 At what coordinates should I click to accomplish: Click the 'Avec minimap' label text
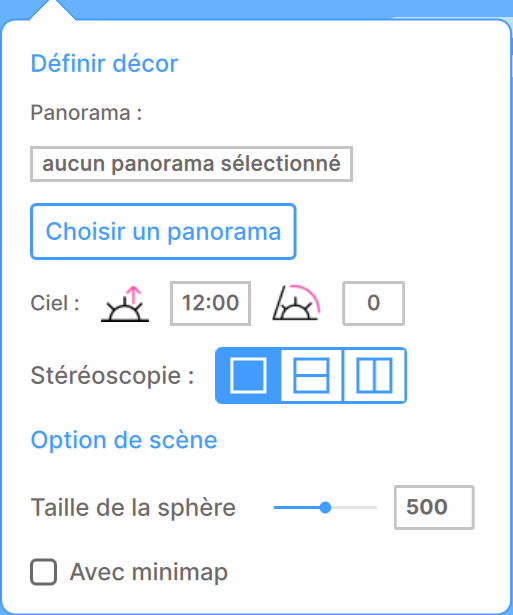click(149, 572)
